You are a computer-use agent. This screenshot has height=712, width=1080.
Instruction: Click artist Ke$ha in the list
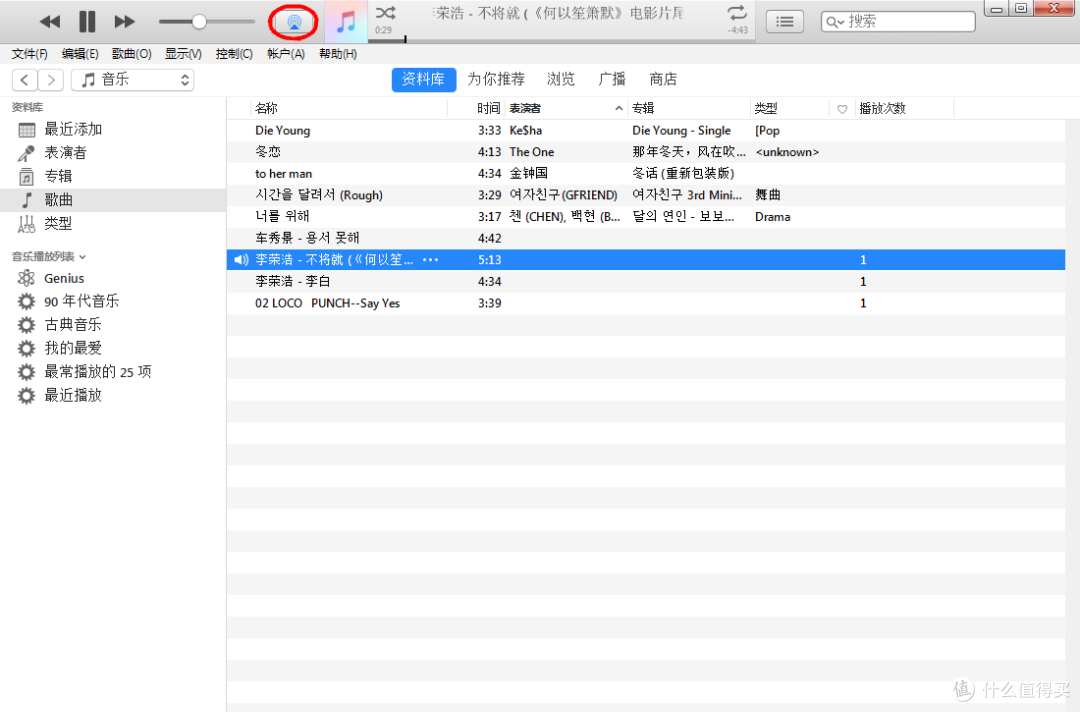[x=526, y=130]
